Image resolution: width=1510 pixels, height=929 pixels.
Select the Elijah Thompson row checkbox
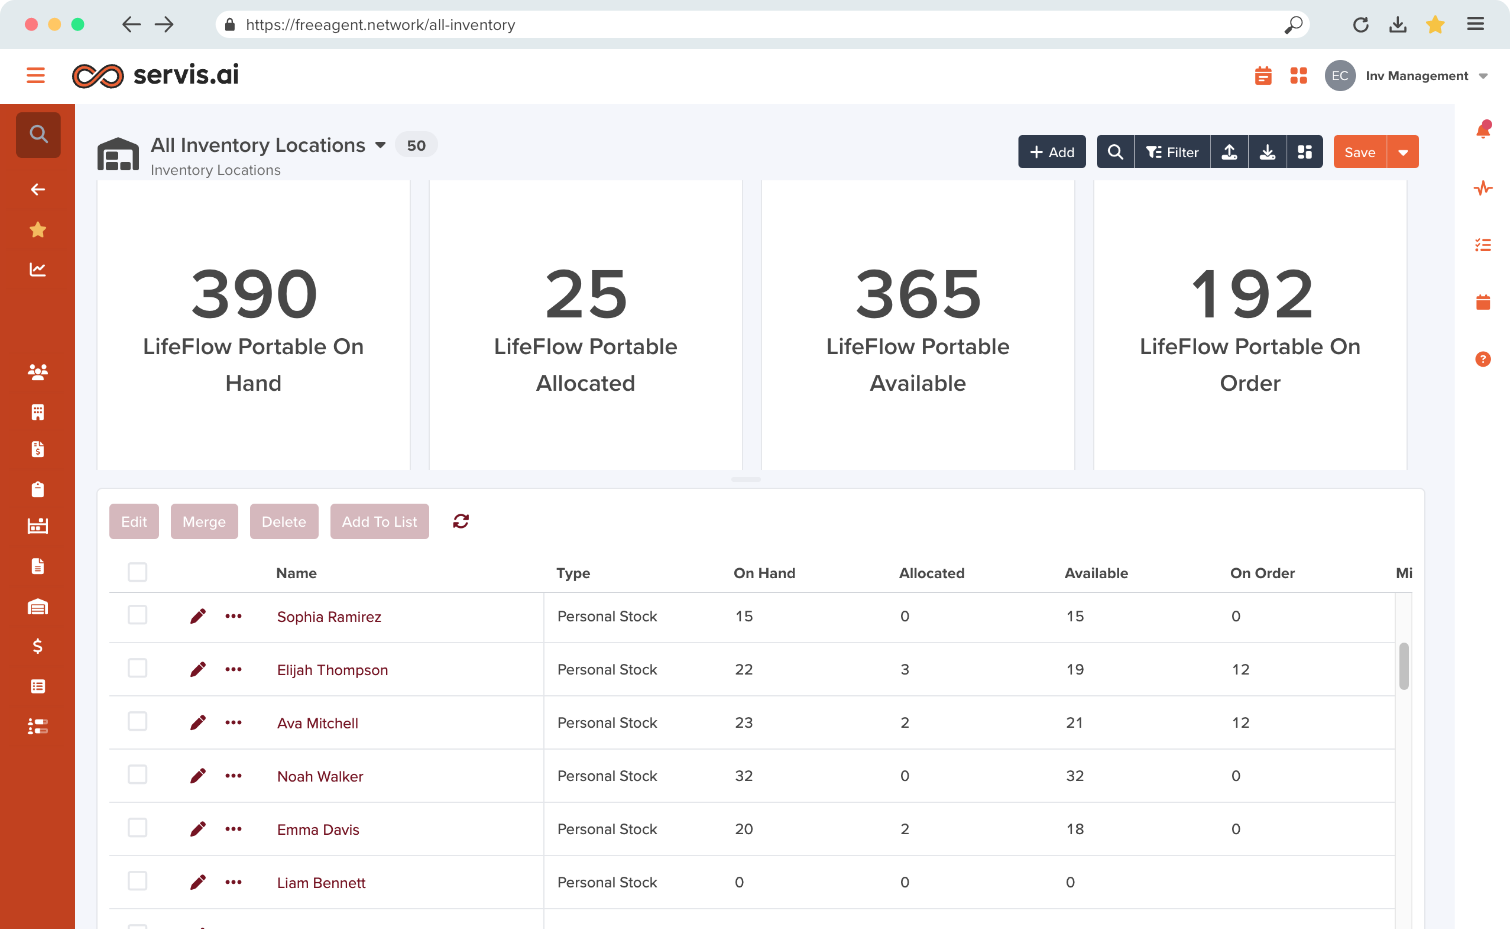[138, 668]
